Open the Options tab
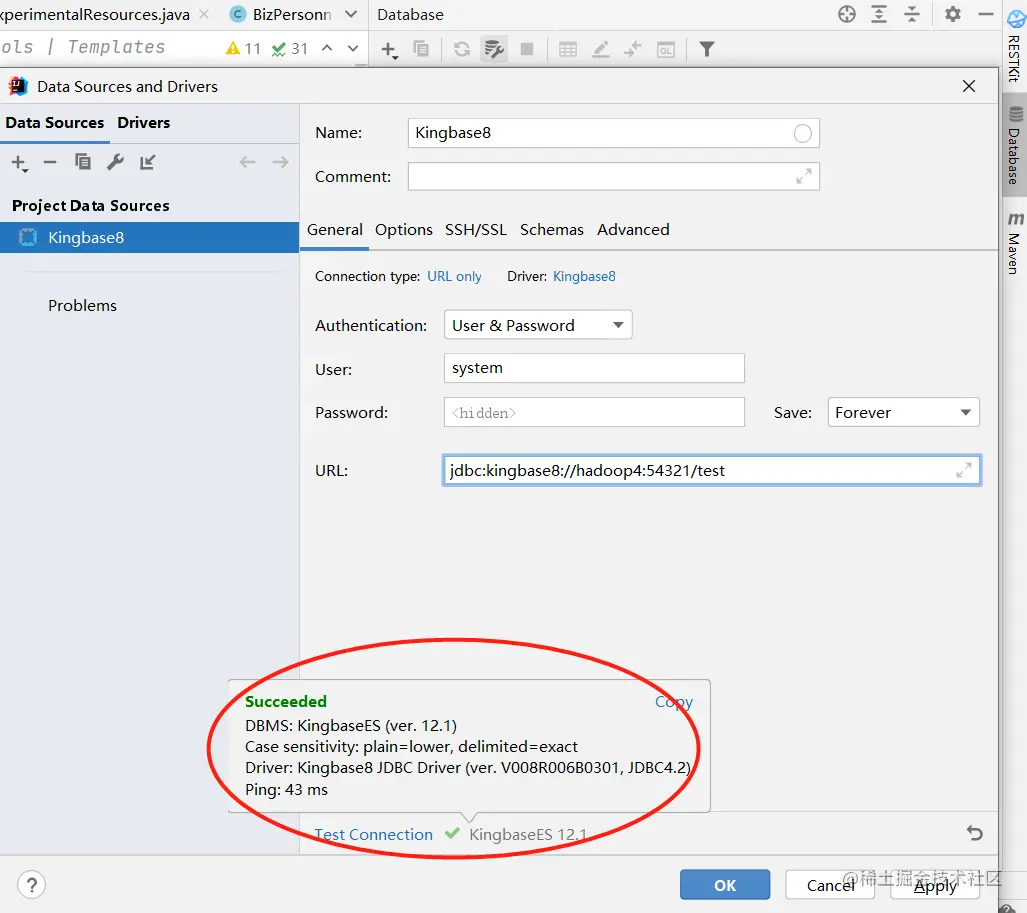 point(403,230)
